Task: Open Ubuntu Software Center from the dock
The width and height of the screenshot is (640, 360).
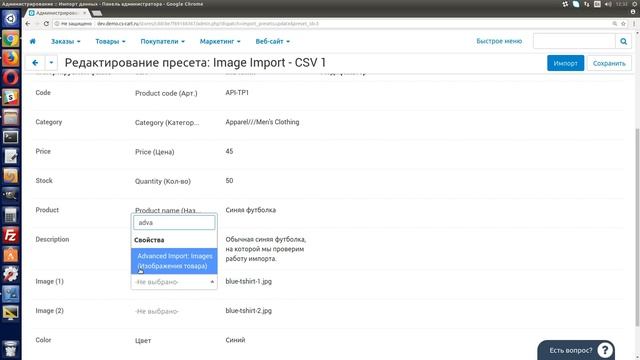Action: point(11,255)
